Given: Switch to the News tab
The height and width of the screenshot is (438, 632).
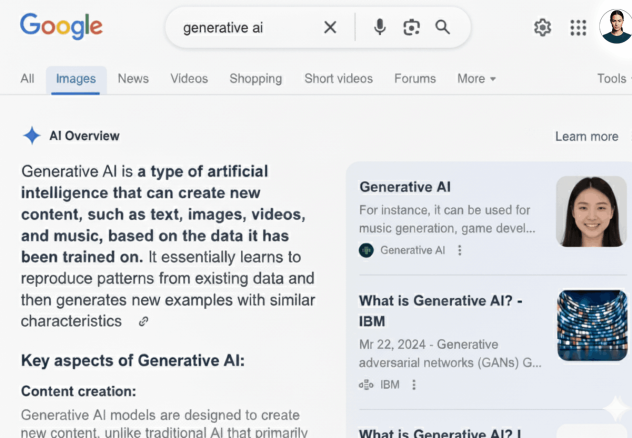Looking at the screenshot, I should (133, 79).
